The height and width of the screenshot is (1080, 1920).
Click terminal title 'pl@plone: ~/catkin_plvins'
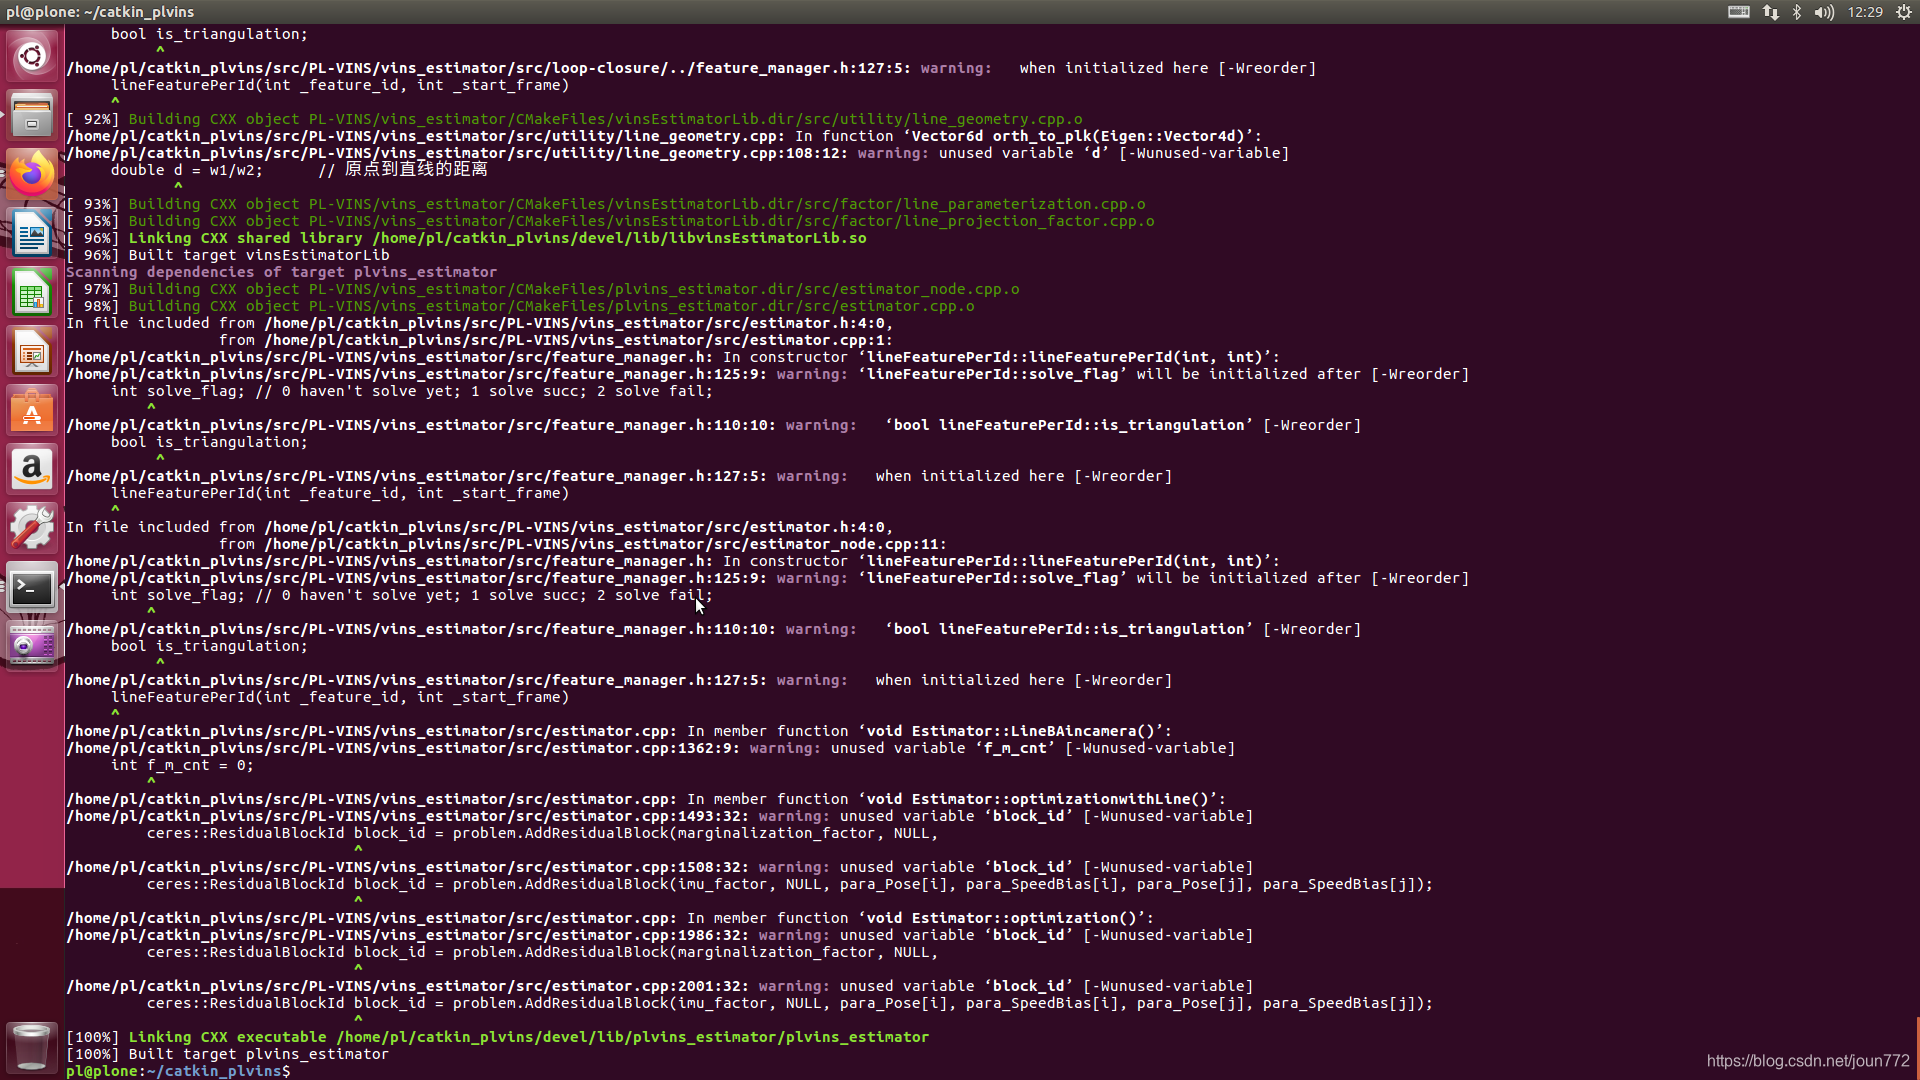point(100,12)
